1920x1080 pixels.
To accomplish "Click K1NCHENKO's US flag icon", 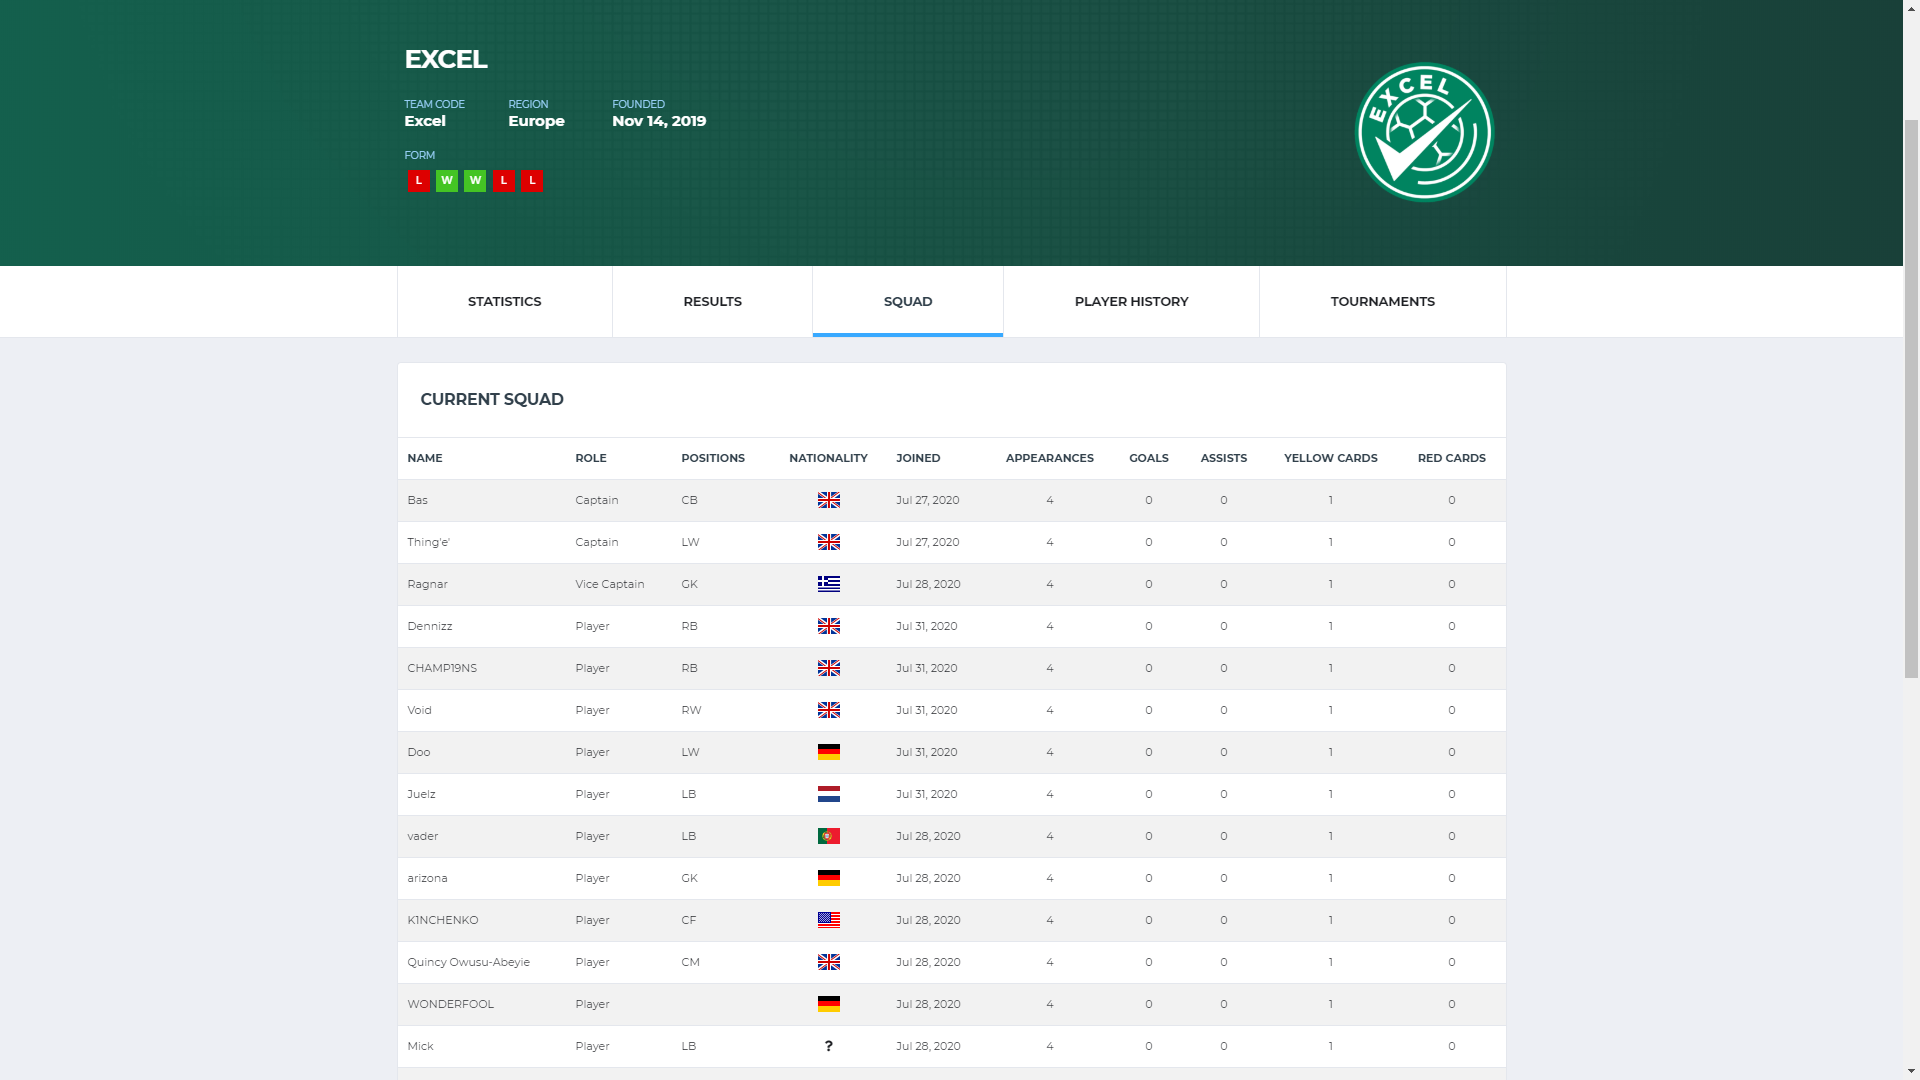I will [828, 920].
